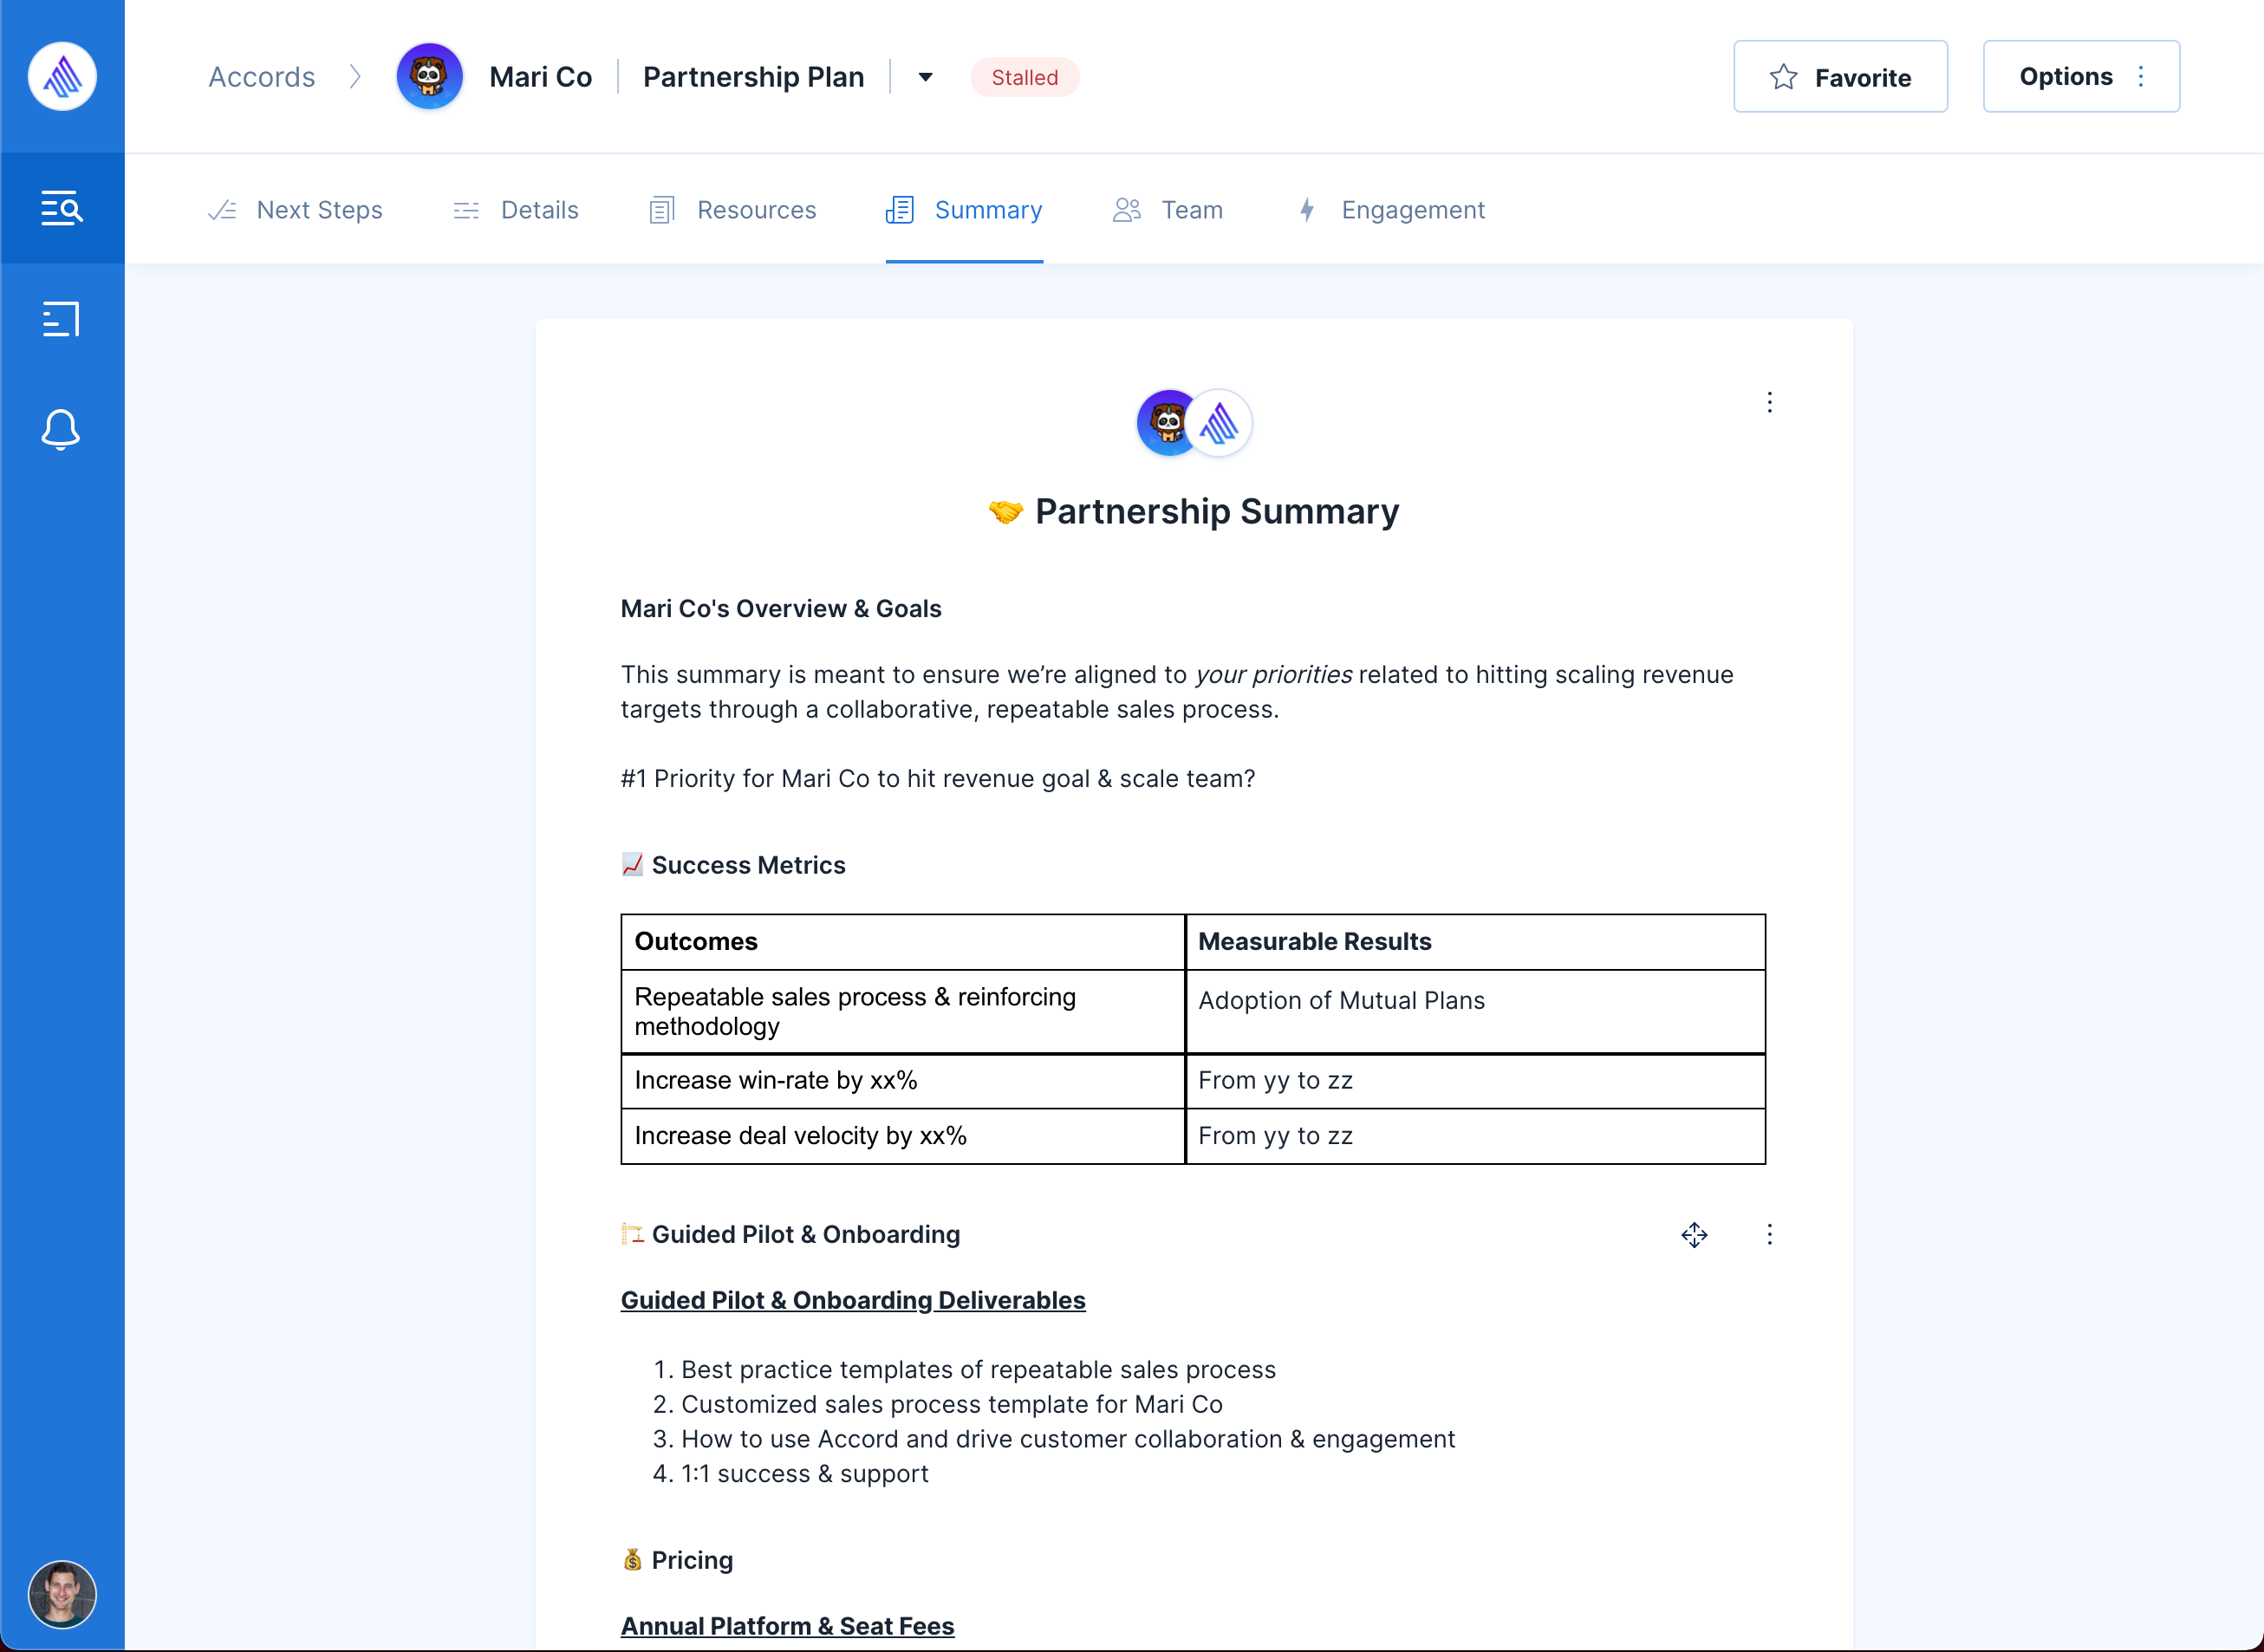Image resolution: width=2264 pixels, height=1652 pixels.
Task: Open the search list sidebar icon
Action: coord(62,208)
